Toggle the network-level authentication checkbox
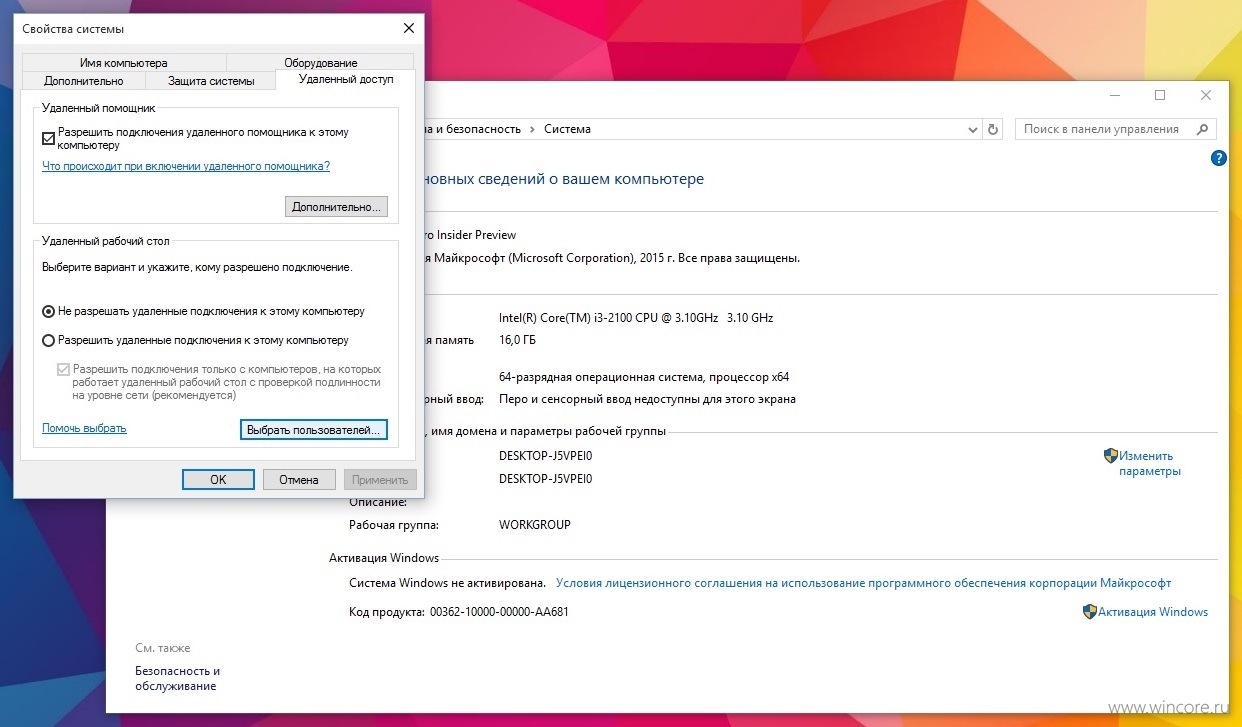The image size is (1242, 727). [x=64, y=369]
